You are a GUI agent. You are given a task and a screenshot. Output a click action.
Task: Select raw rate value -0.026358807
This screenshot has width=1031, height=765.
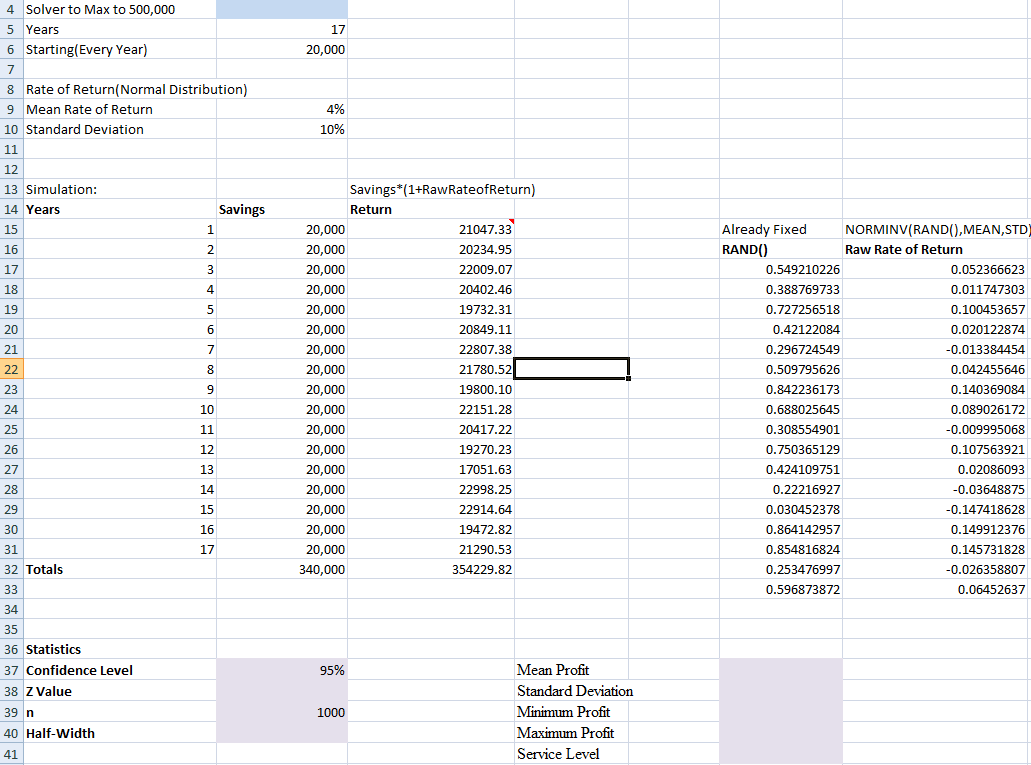click(937, 570)
